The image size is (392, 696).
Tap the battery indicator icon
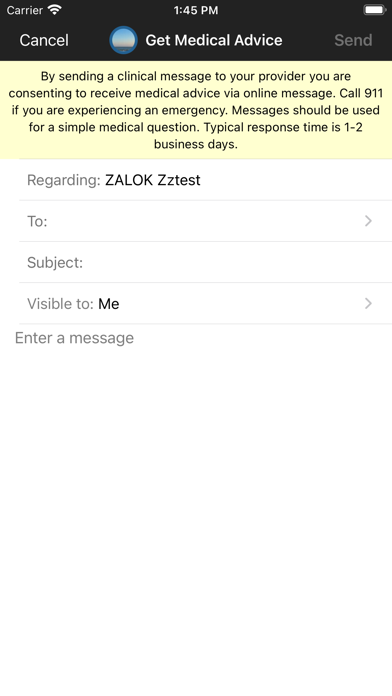(374, 10)
